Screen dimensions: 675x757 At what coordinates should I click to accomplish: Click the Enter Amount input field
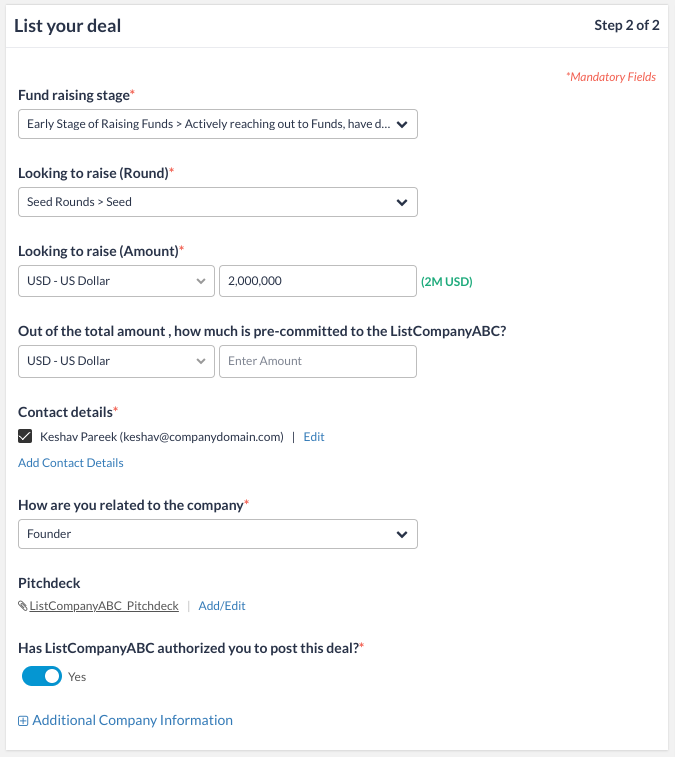(x=317, y=361)
